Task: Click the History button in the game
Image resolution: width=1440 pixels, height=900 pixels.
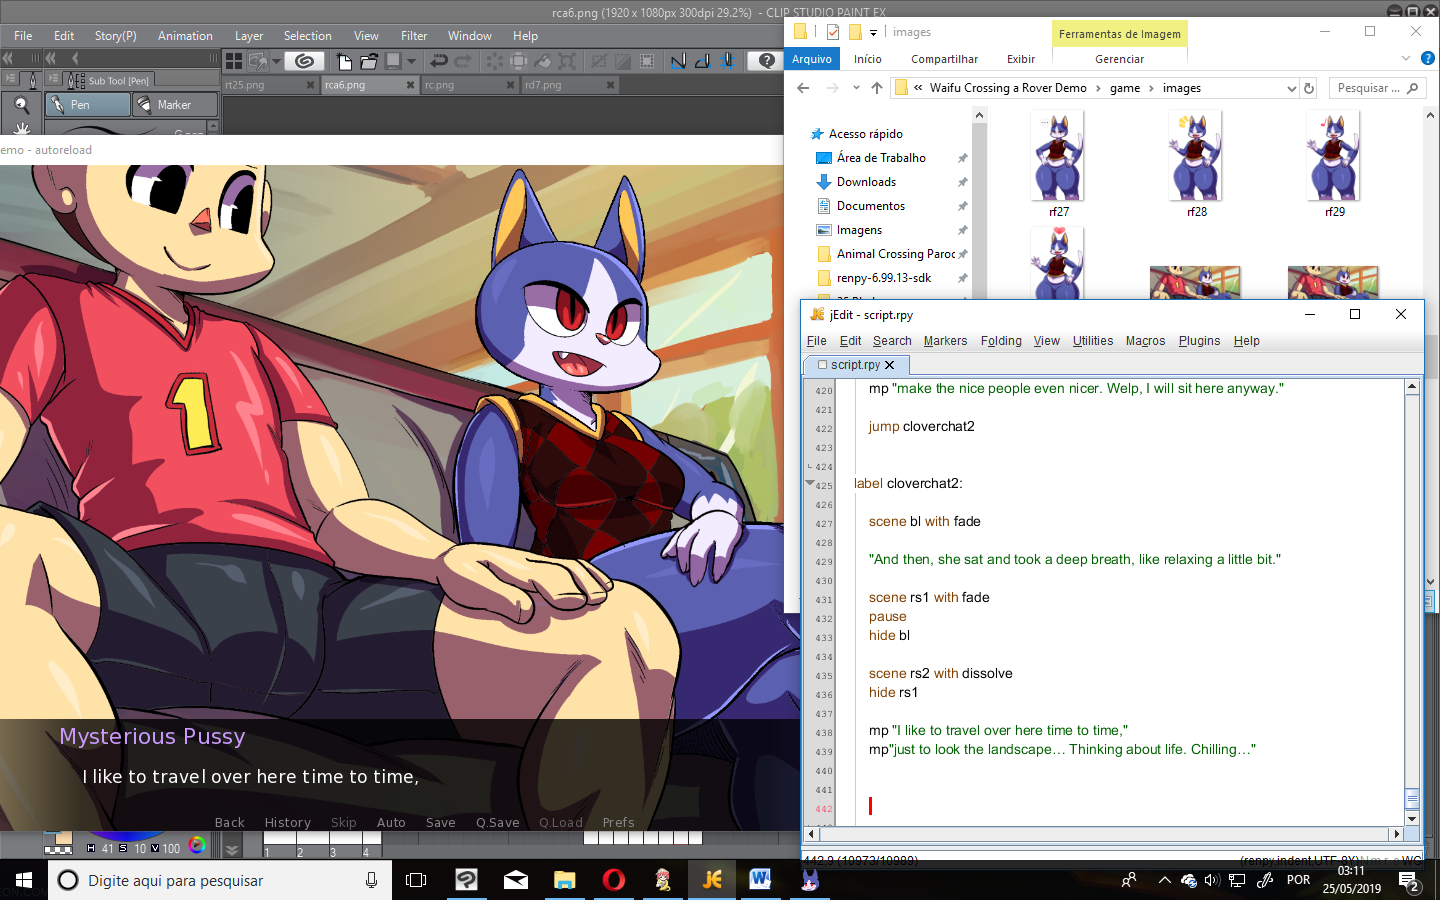Action: [x=287, y=822]
